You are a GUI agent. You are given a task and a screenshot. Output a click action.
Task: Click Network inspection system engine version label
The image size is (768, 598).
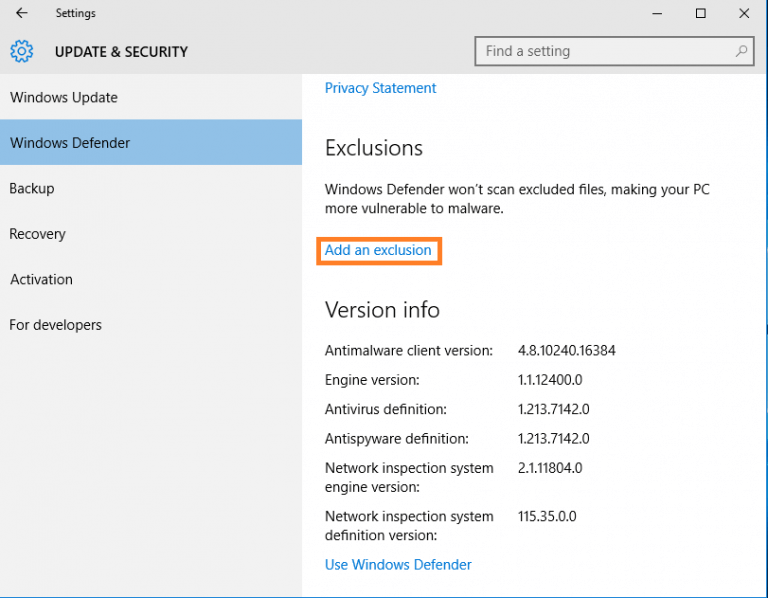point(409,477)
